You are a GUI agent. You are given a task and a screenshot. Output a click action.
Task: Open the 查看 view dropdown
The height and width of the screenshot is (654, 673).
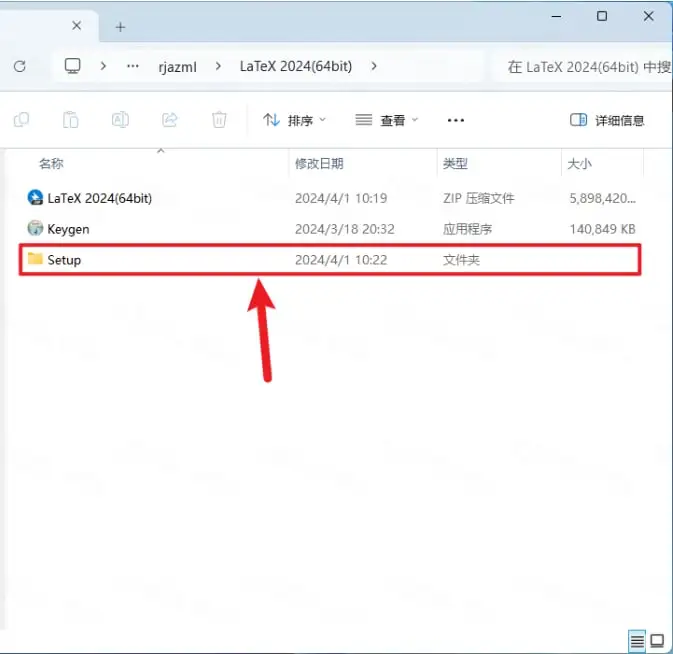(386, 120)
